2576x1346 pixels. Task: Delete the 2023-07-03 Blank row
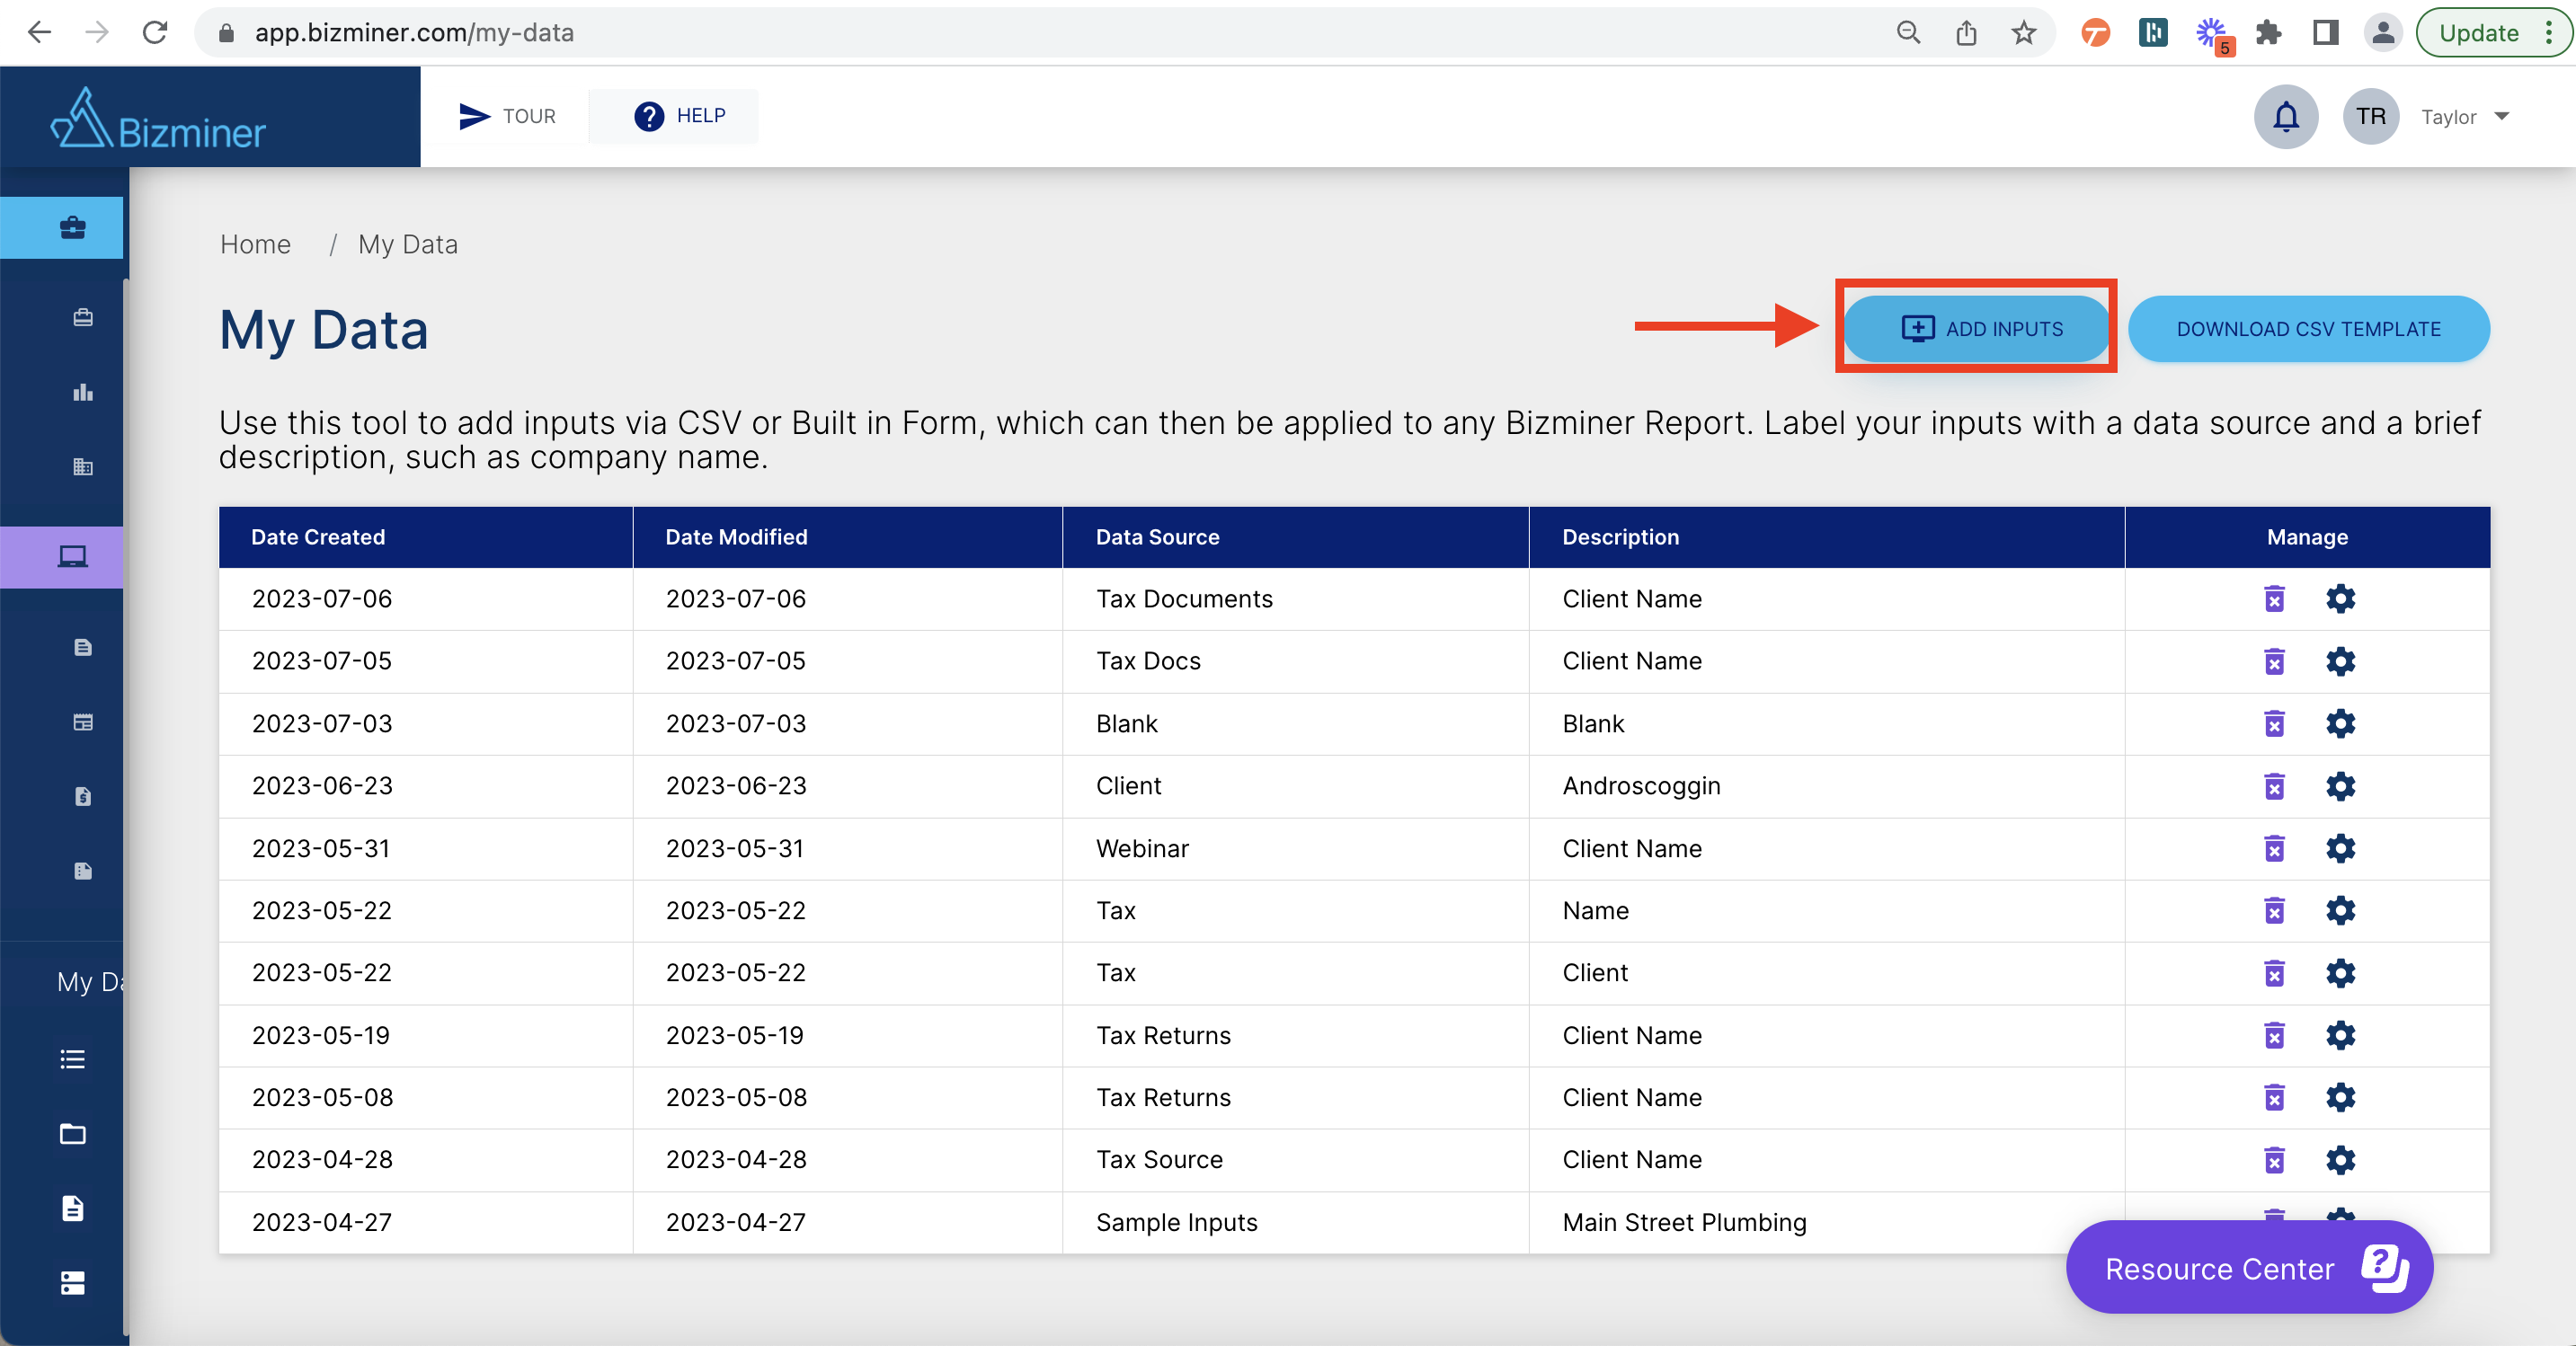click(x=2274, y=723)
